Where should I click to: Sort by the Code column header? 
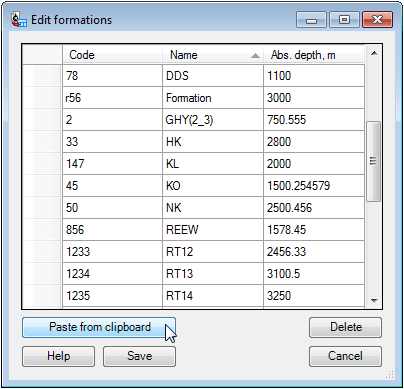(x=112, y=55)
